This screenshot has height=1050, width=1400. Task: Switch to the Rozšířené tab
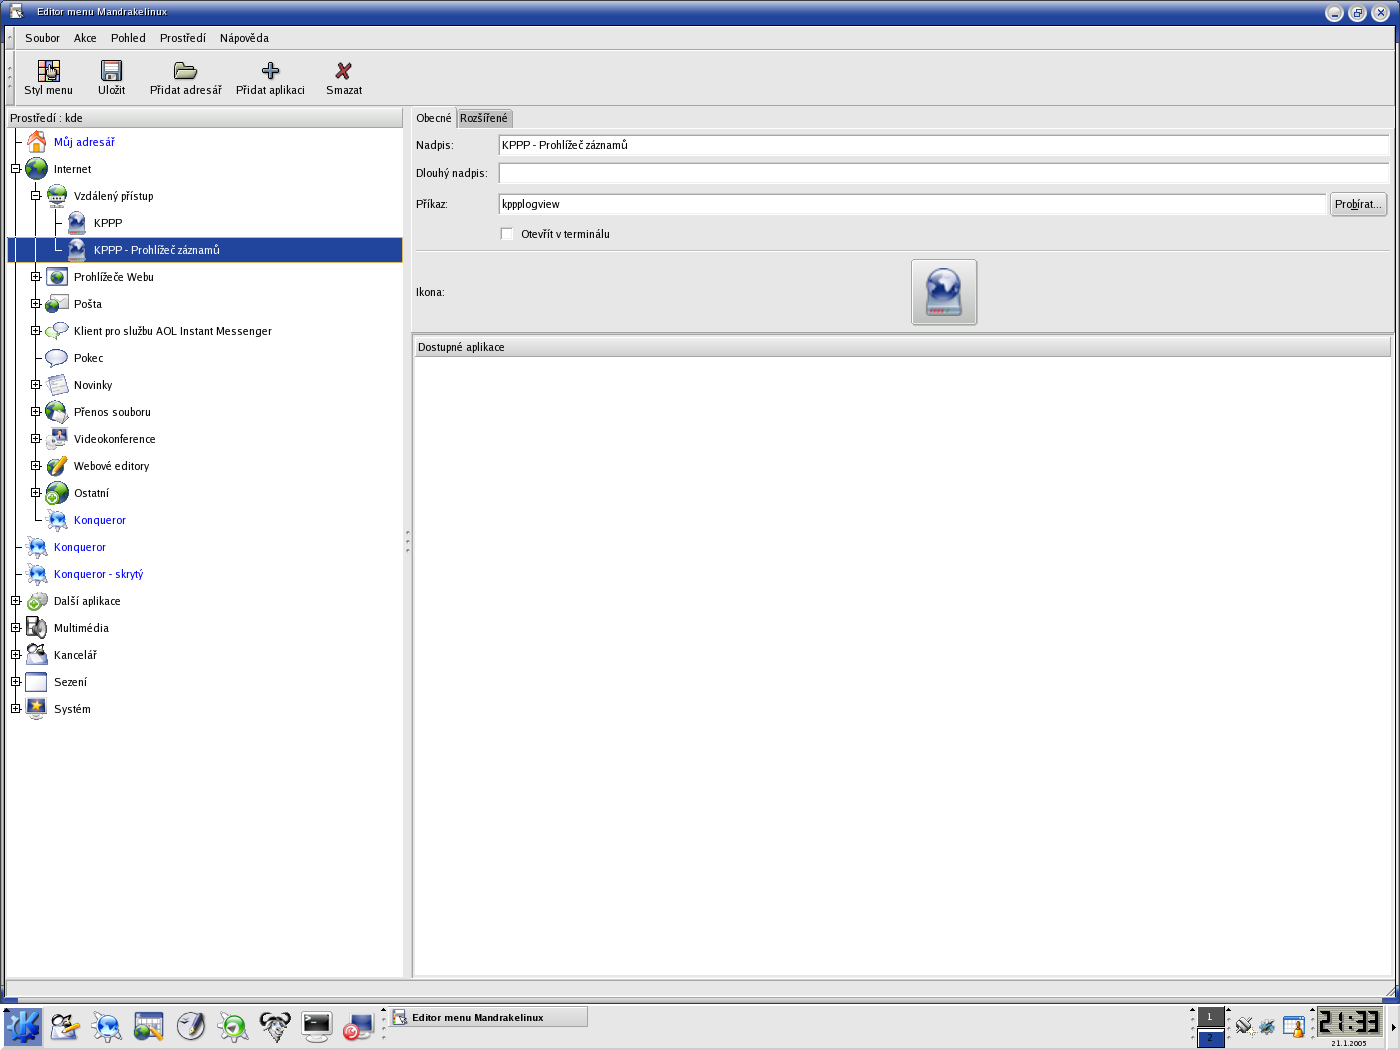tap(484, 118)
